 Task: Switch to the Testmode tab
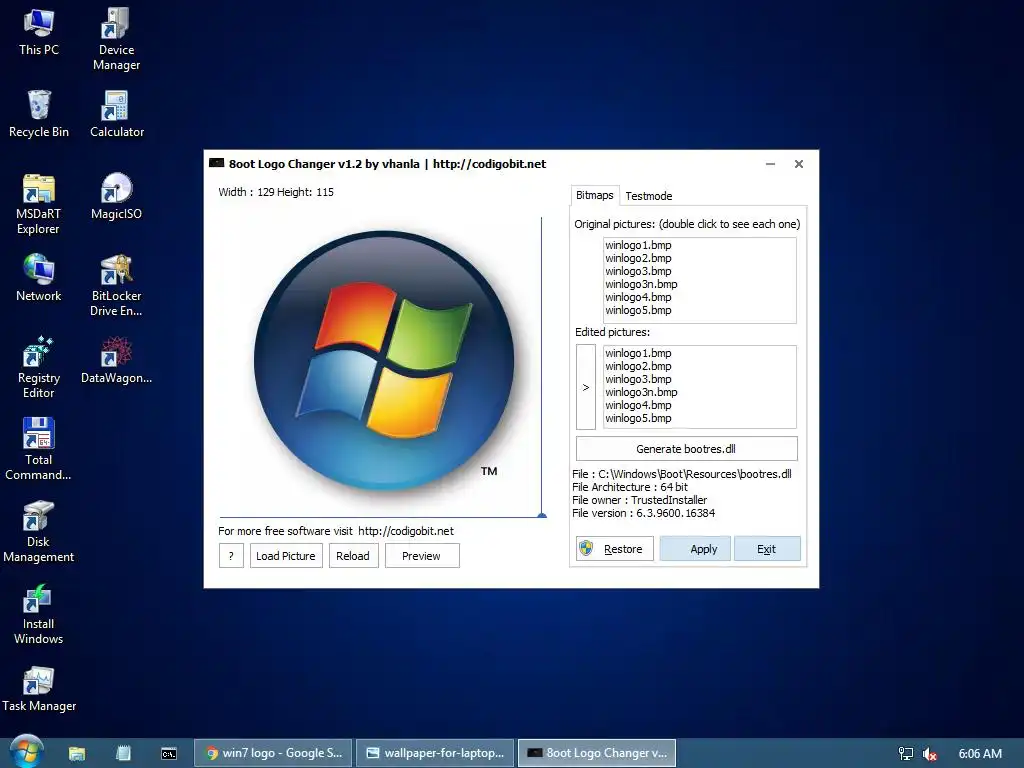648,196
